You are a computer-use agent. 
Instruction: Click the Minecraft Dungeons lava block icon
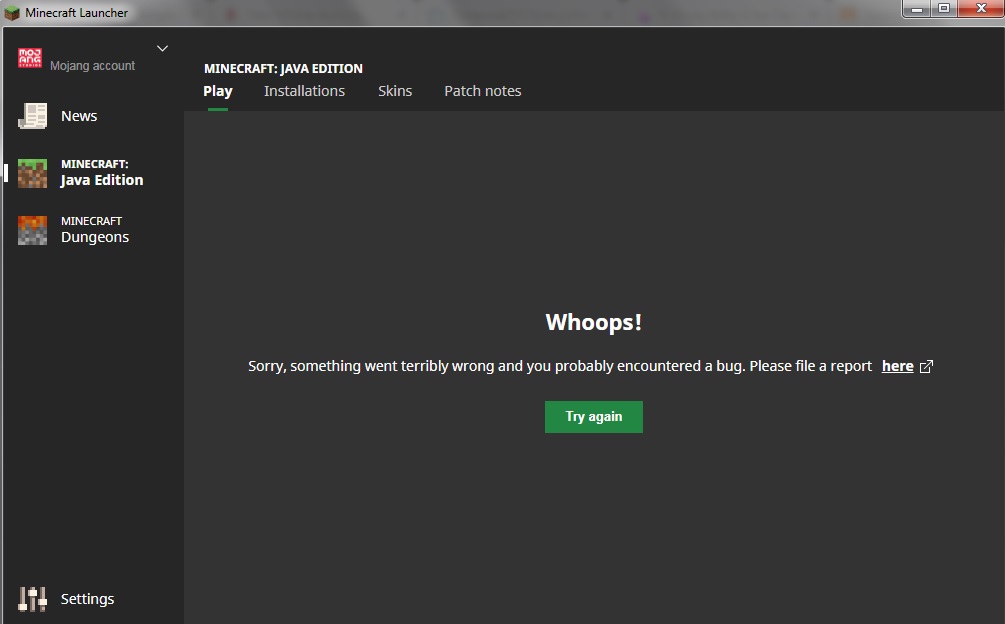32,230
